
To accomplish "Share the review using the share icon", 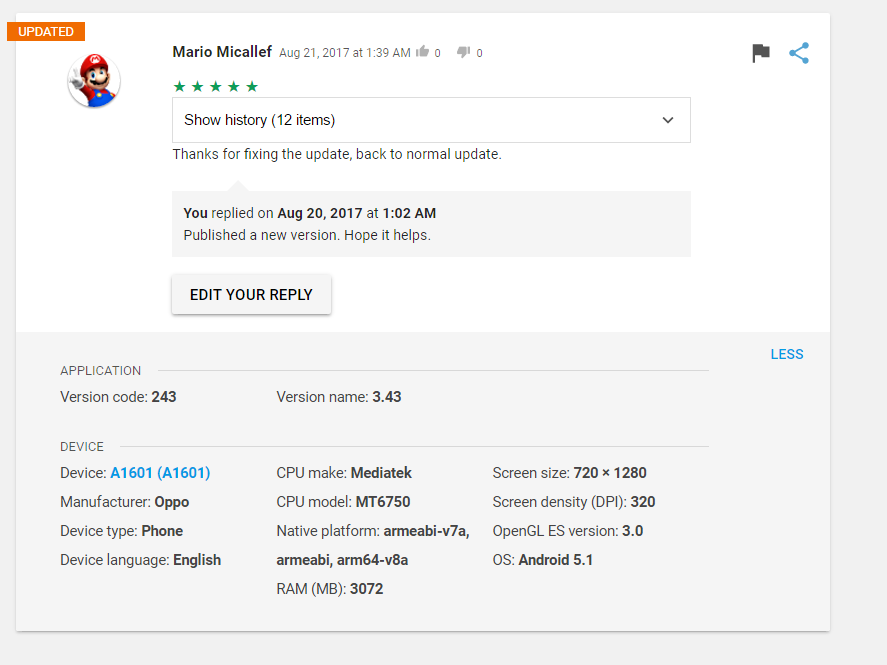I will (799, 54).
